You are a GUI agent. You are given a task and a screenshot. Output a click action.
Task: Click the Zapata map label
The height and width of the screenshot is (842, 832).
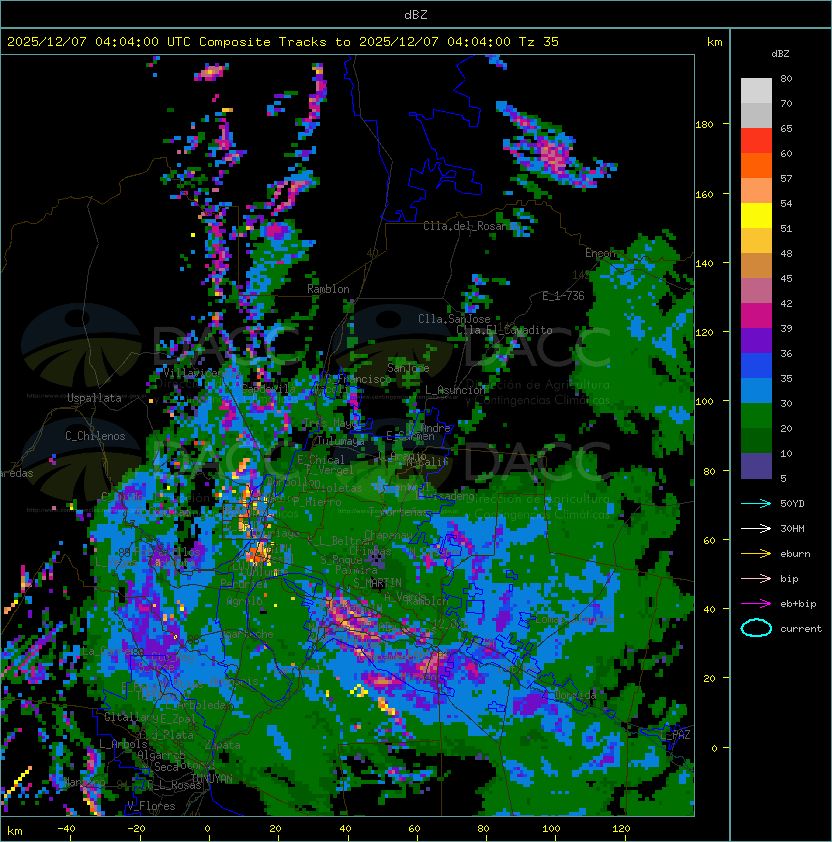point(222,745)
